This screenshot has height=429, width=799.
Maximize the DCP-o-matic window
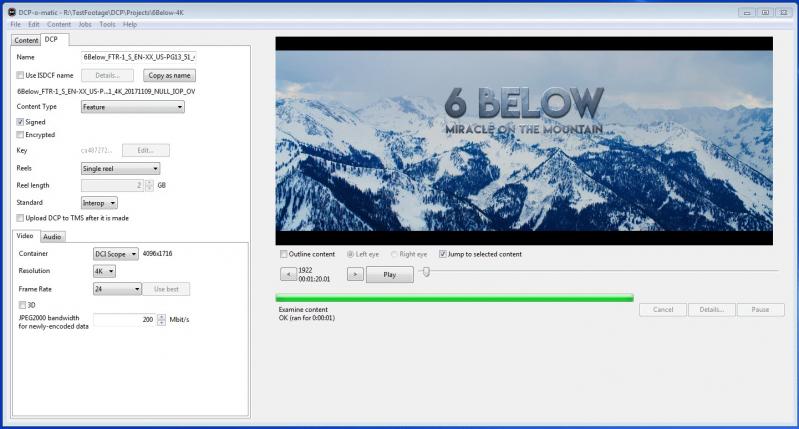(765, 13)
